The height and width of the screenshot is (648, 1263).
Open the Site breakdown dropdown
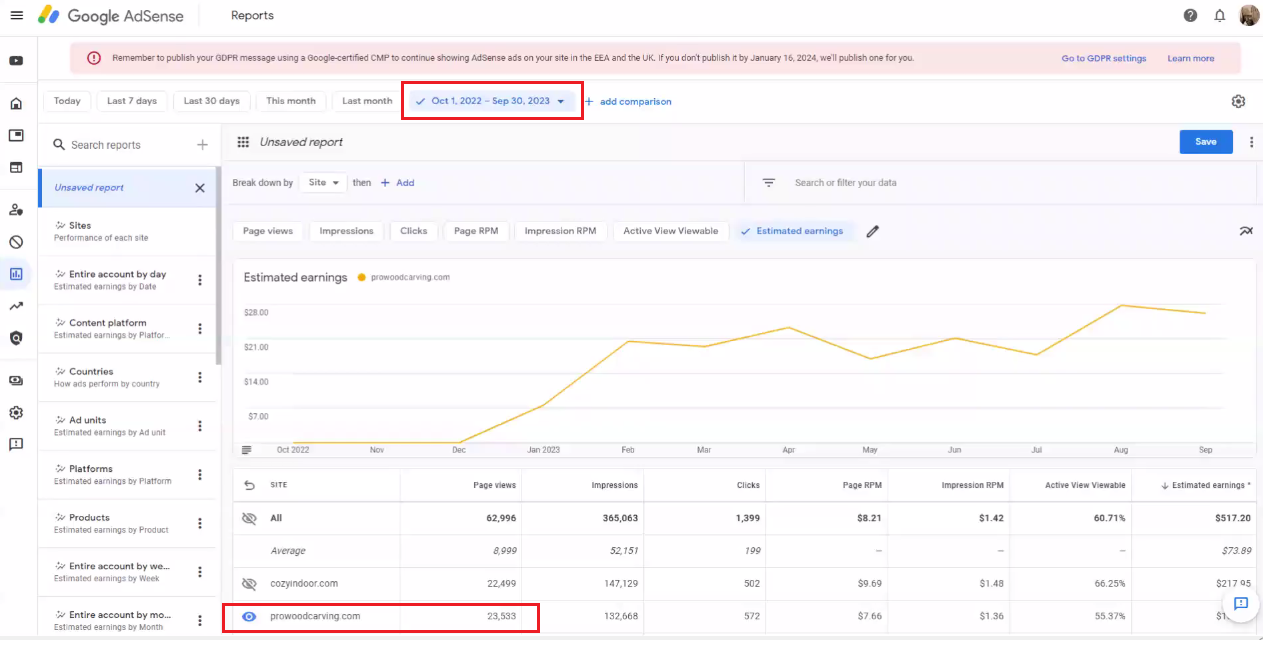click(323, 183)
